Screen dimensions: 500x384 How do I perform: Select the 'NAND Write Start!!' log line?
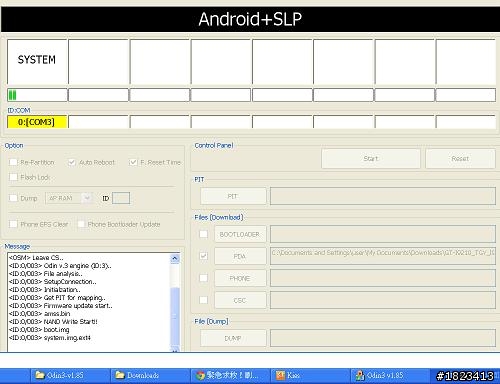click(53, 322)
